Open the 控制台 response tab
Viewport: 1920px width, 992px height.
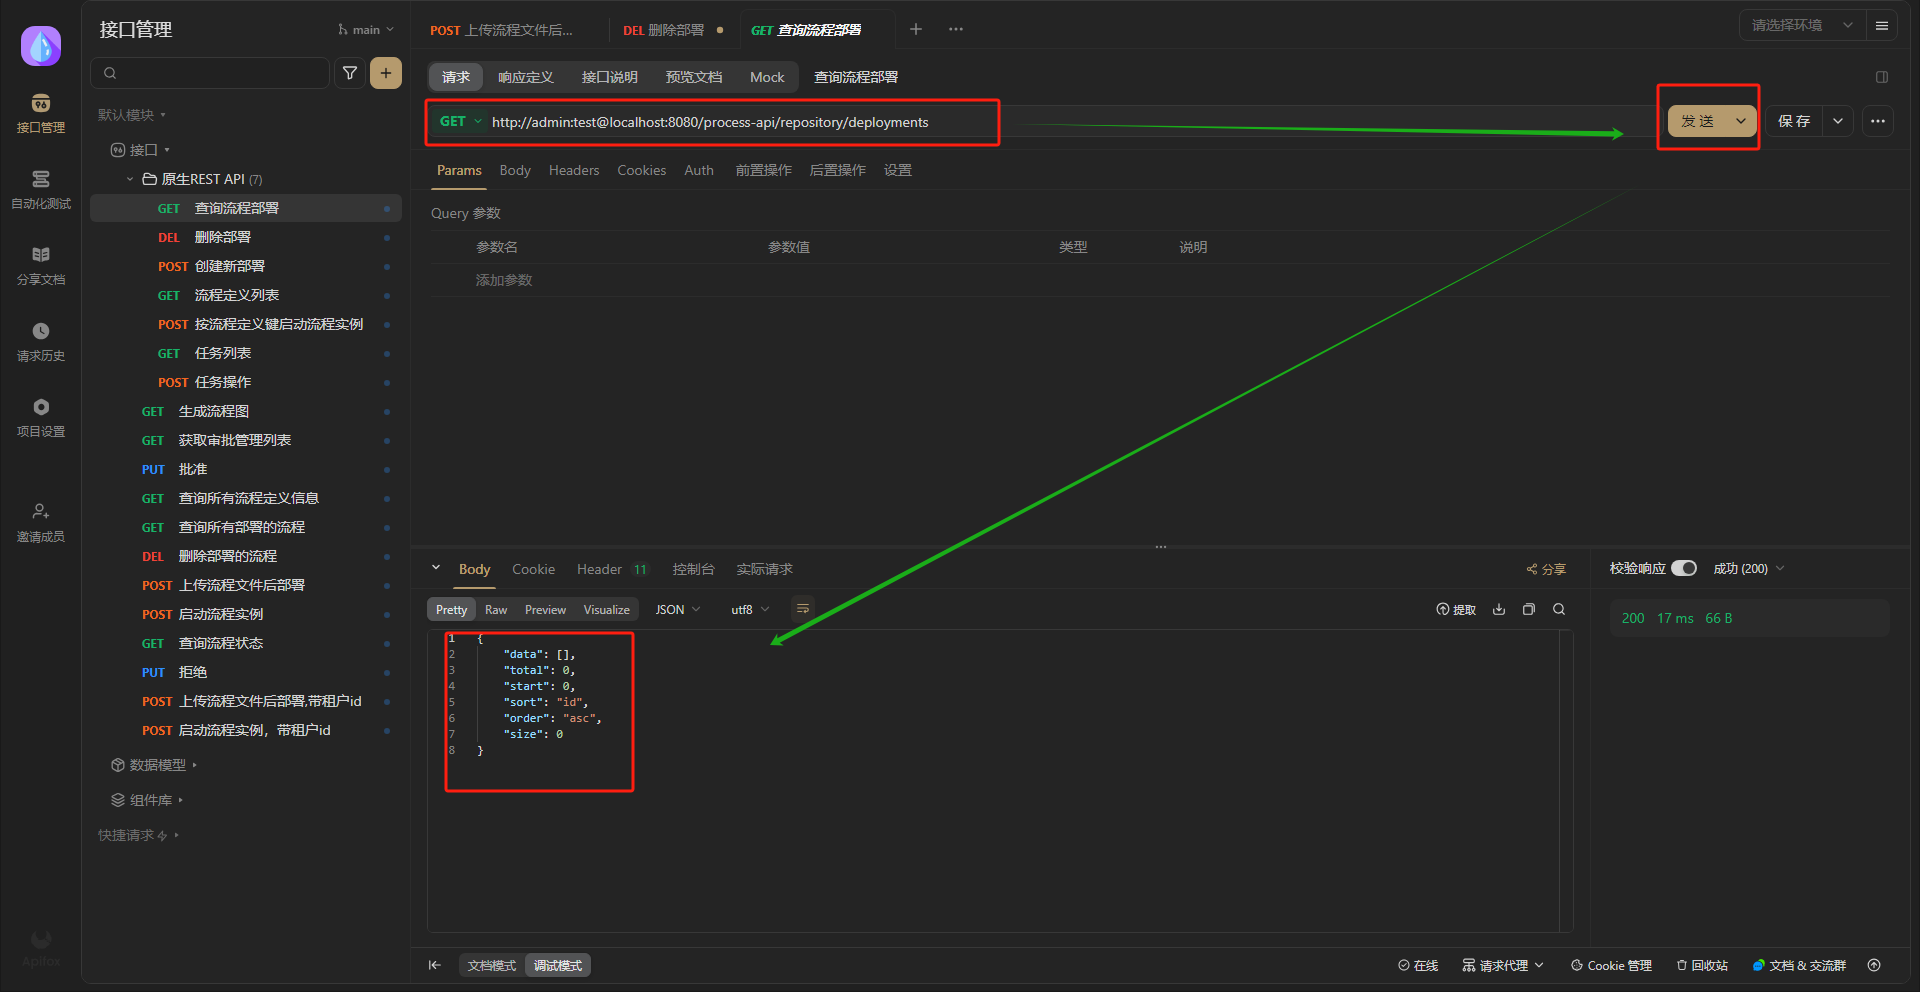point(693,569)
